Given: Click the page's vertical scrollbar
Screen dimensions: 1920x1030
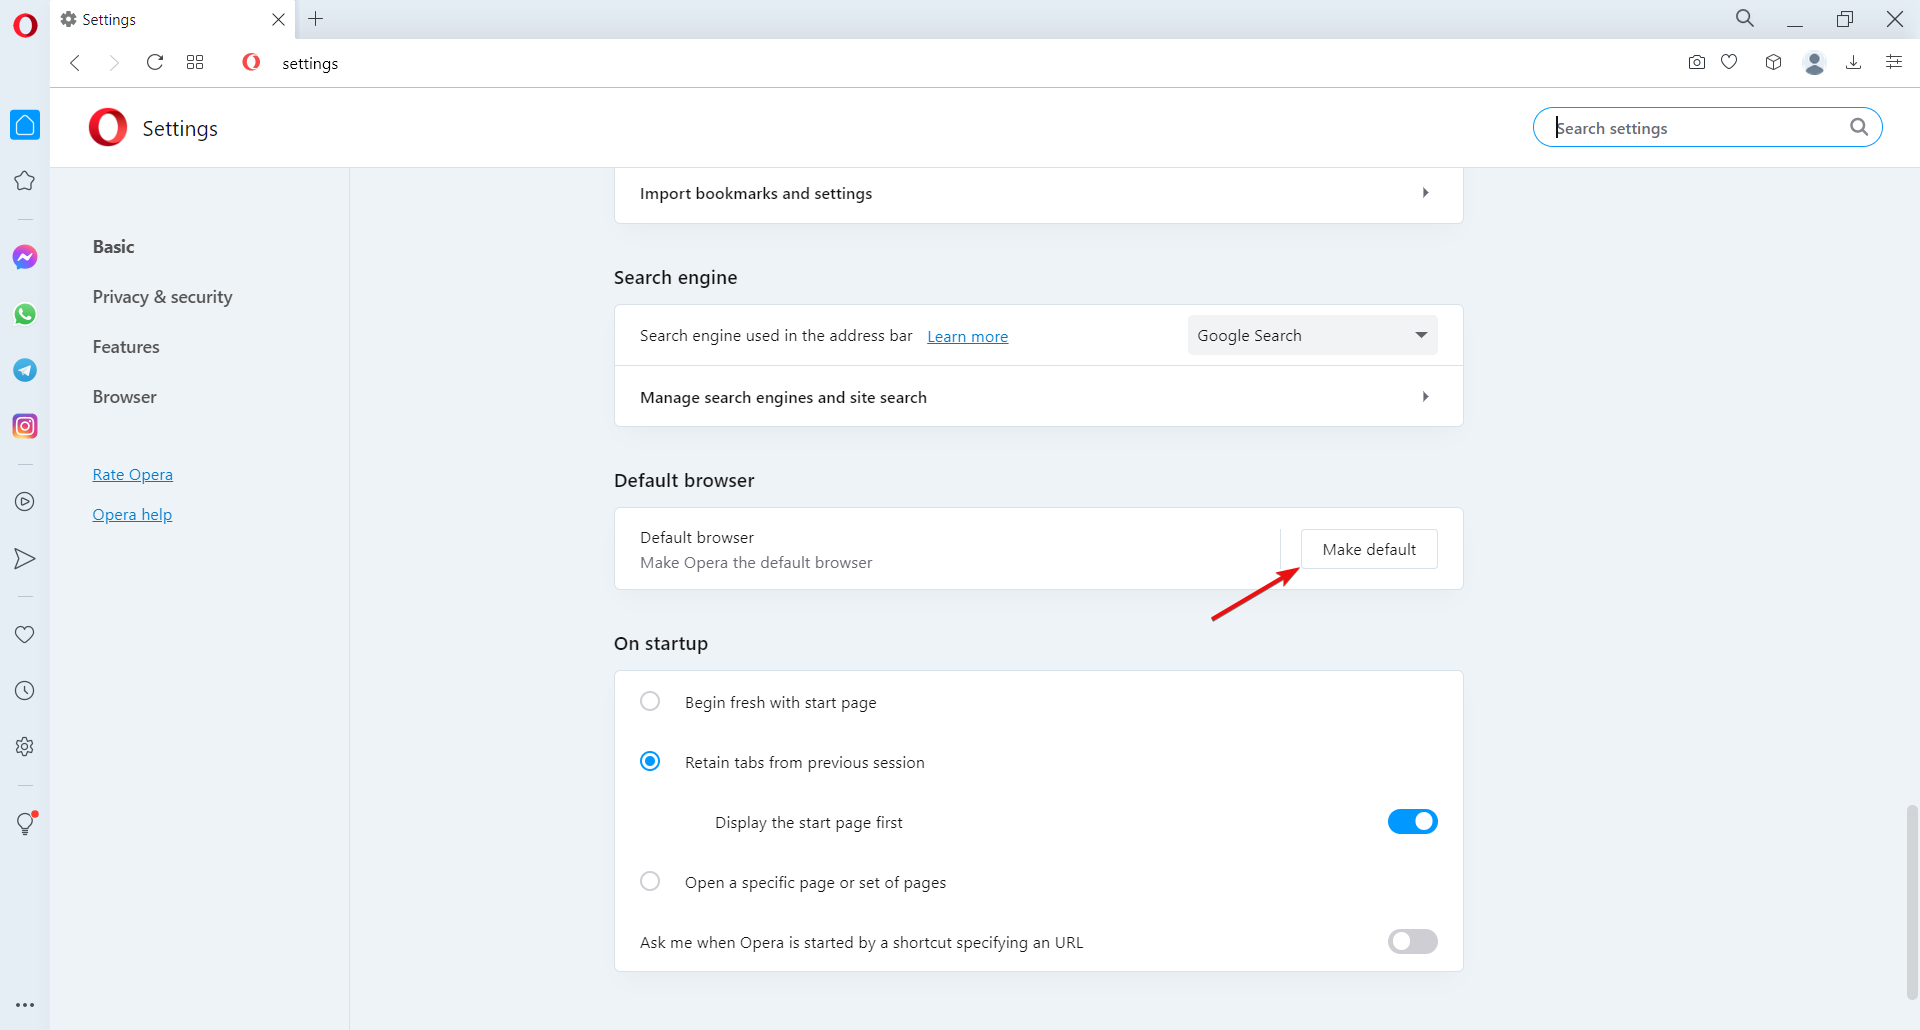Looking at the screenshot, I should pos(1912,900).
